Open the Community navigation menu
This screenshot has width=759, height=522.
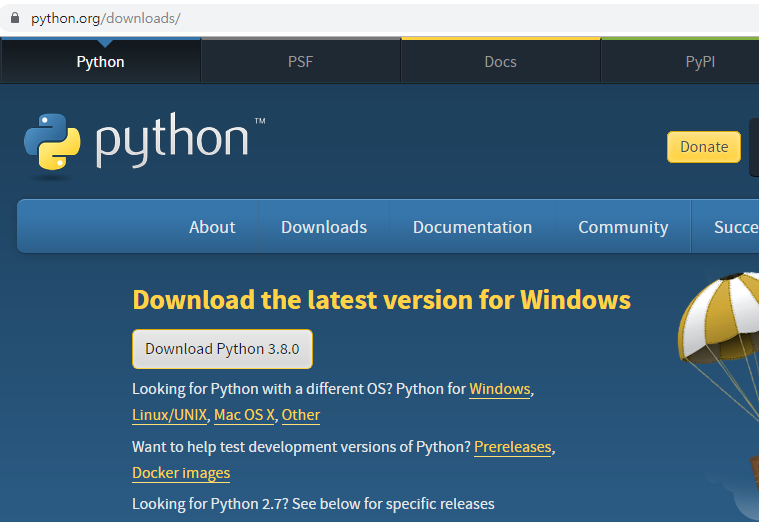(623, 227)
